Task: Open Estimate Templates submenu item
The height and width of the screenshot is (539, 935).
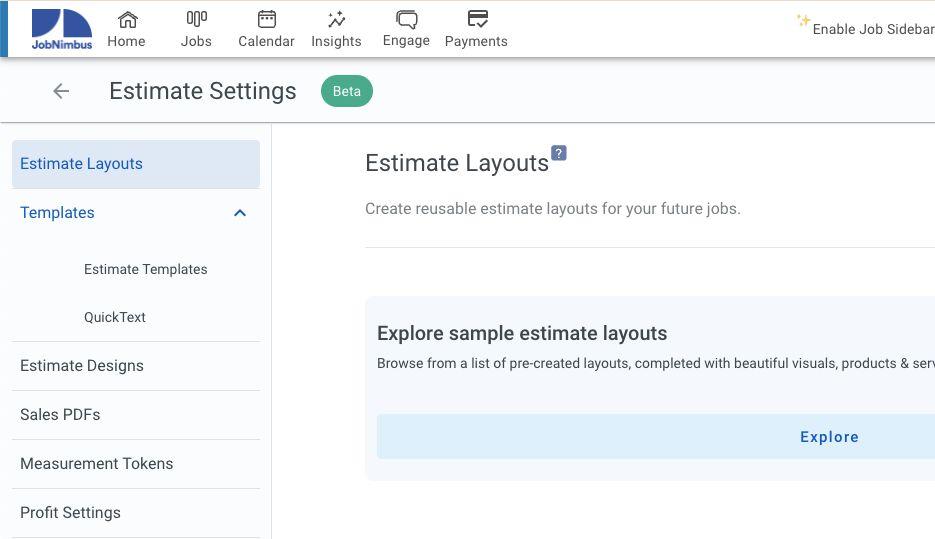Action: pyautogui.click(x=146, y=269)
